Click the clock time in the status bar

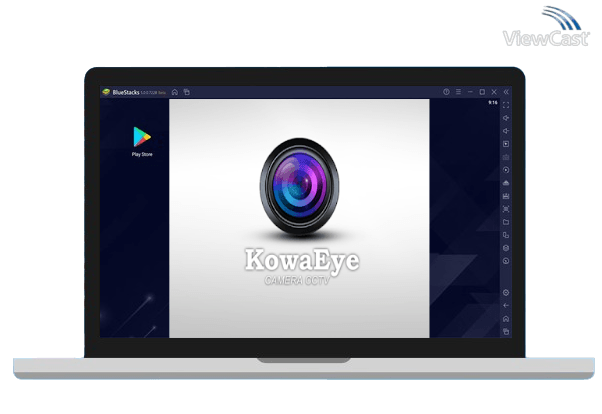(x=493, y=103)
